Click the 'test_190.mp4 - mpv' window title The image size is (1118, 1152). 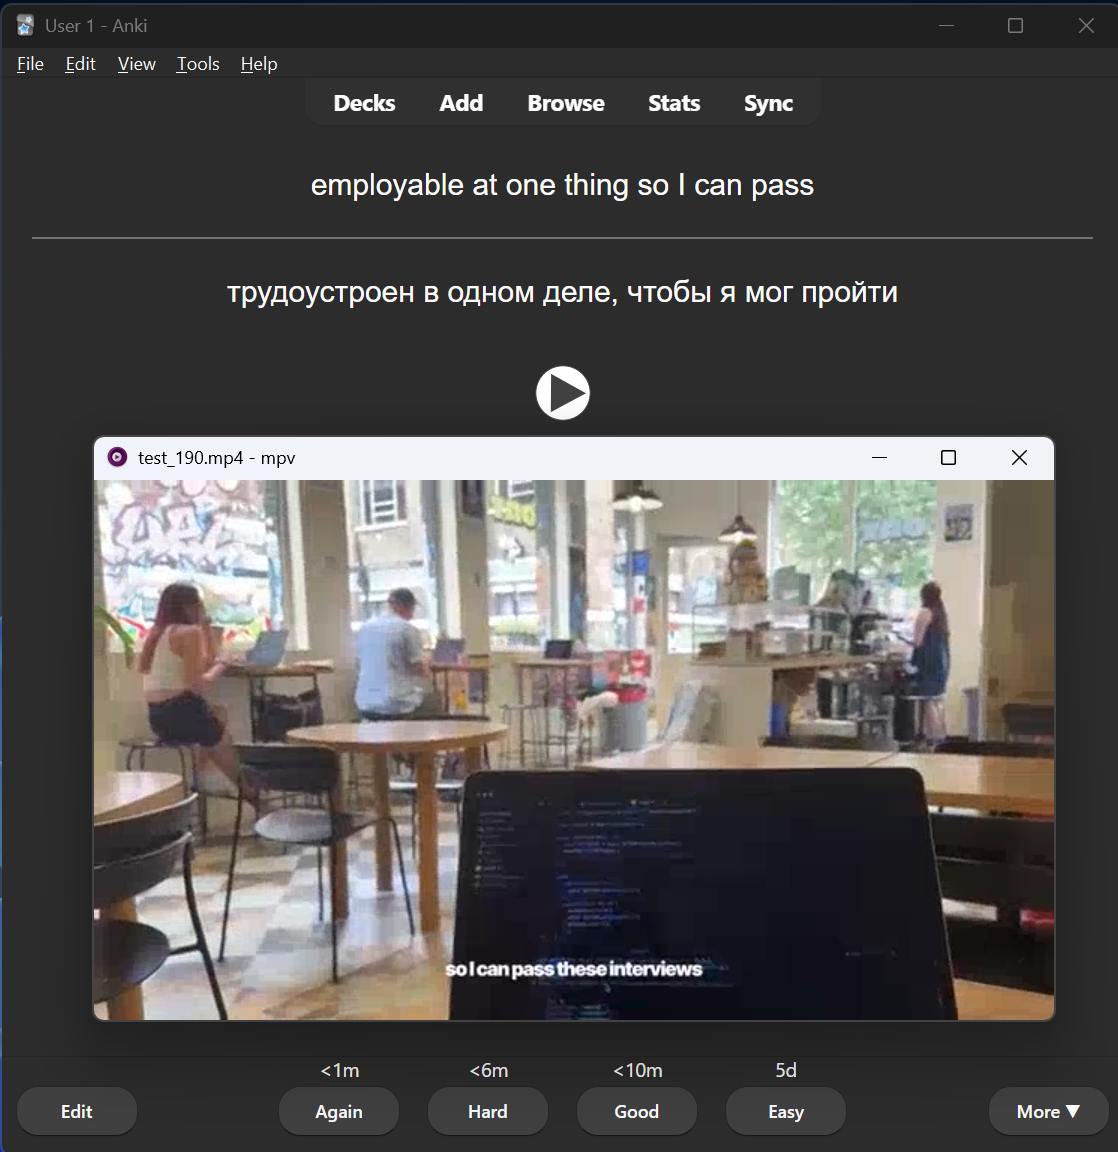pyautogui.click(x=217, y=458)
